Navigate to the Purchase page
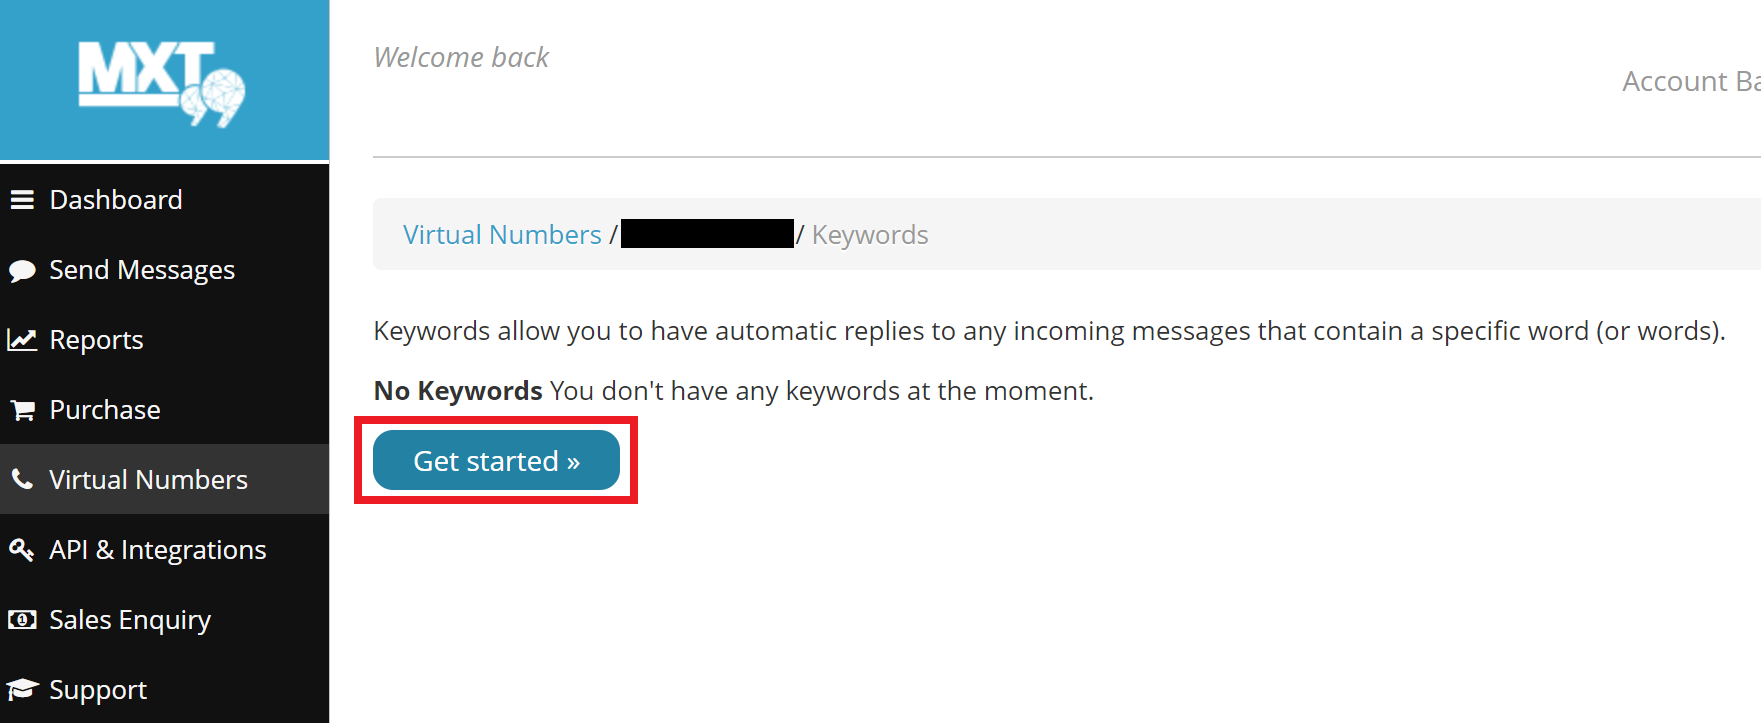This screenshot has height=723, width=1761. [105, 409]
